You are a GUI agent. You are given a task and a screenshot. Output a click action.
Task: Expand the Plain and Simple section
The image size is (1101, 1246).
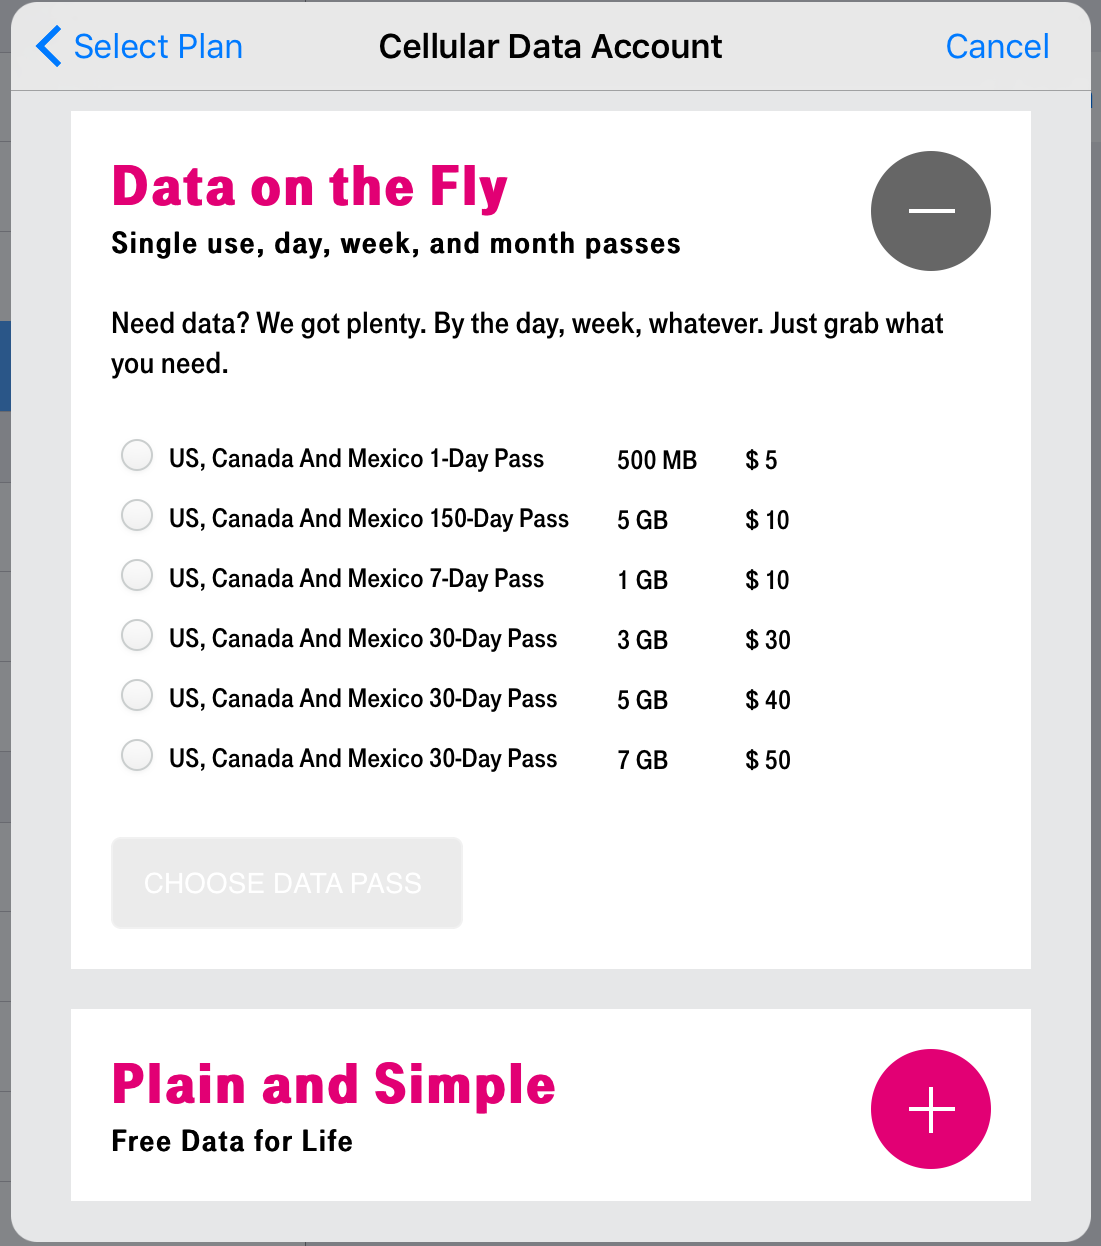pos(930,1109)
